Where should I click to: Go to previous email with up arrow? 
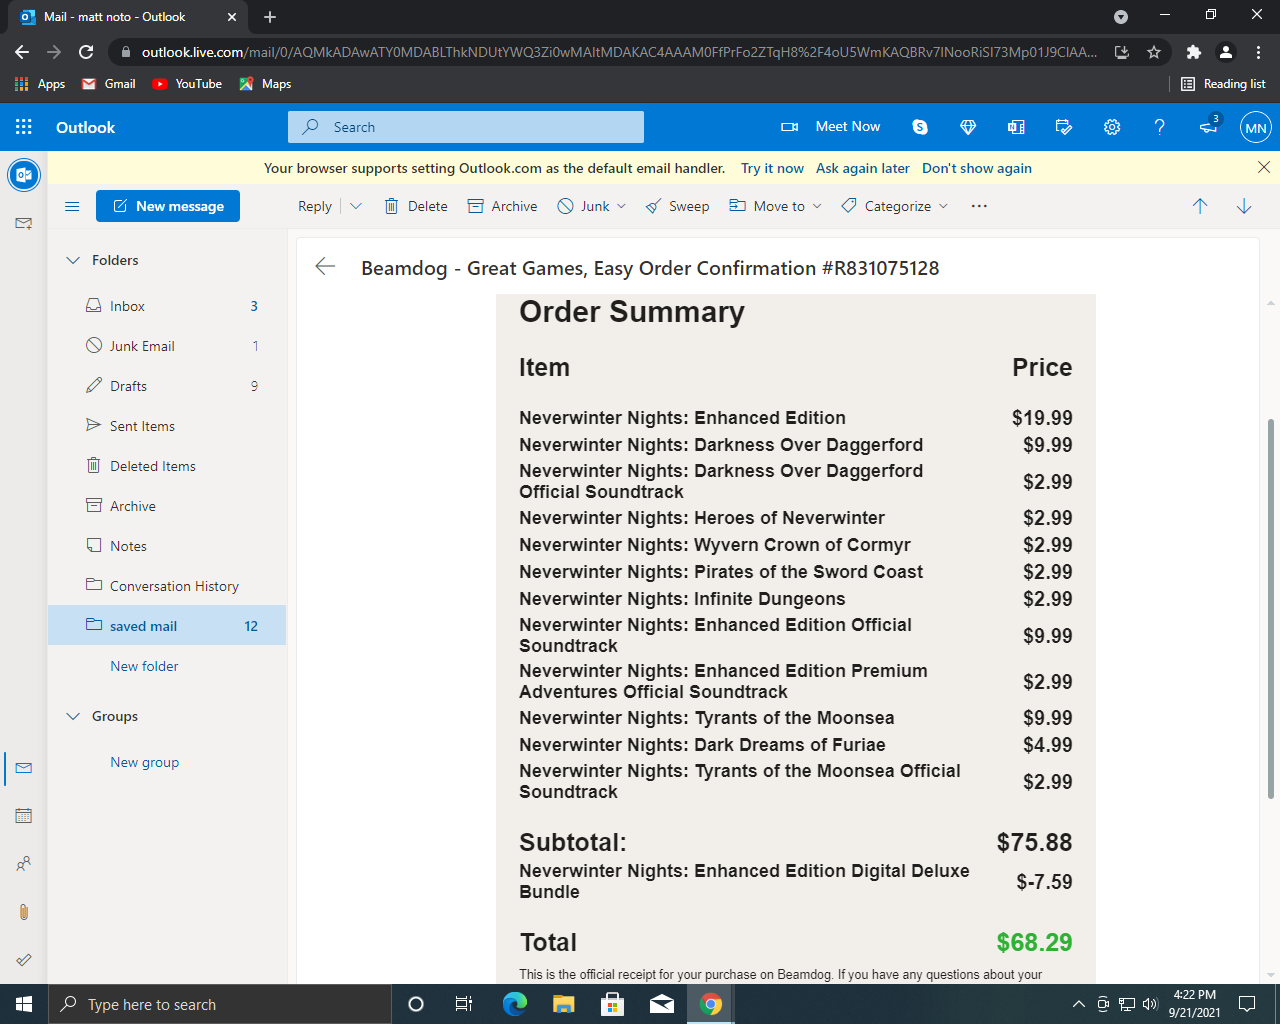[1200, 206]
